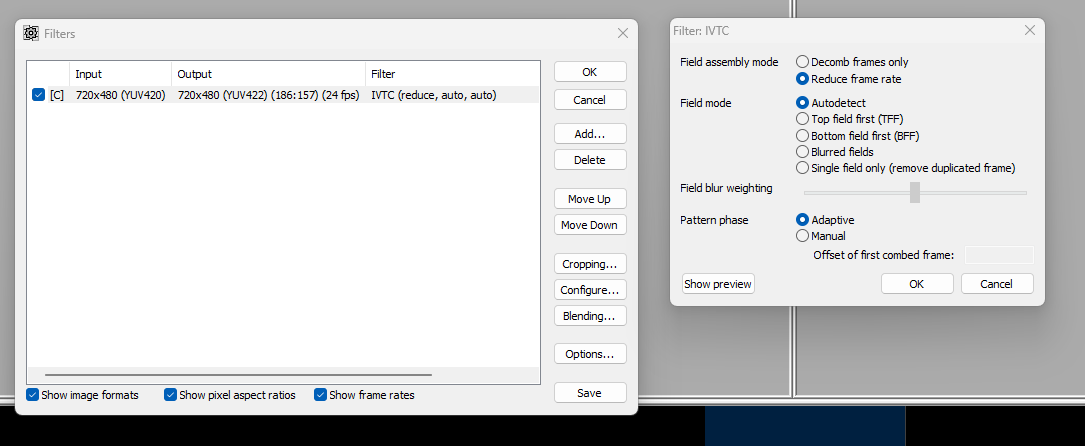Screen dimensions: 1085x446
Task: Select the IVTC (reduce, auto, auto) entry
Action: click(434, 95)
